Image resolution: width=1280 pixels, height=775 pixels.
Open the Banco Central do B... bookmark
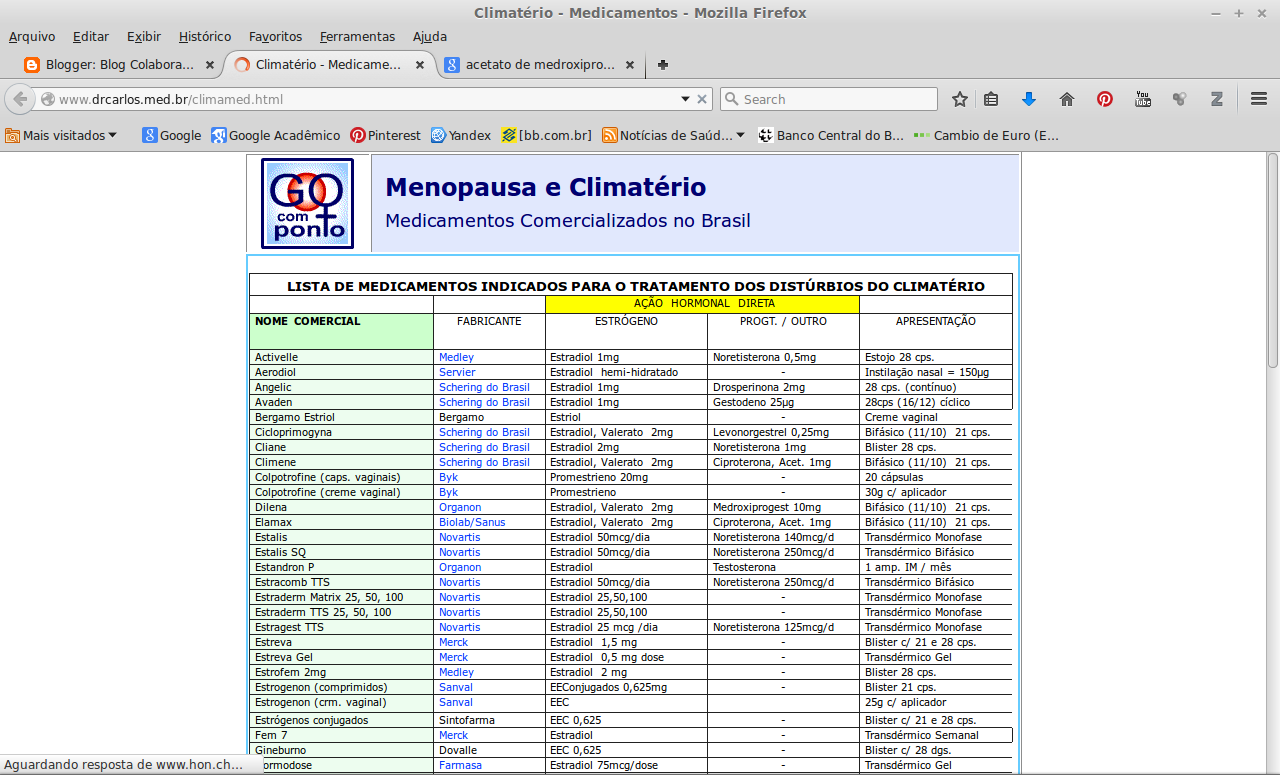(831, 135)
